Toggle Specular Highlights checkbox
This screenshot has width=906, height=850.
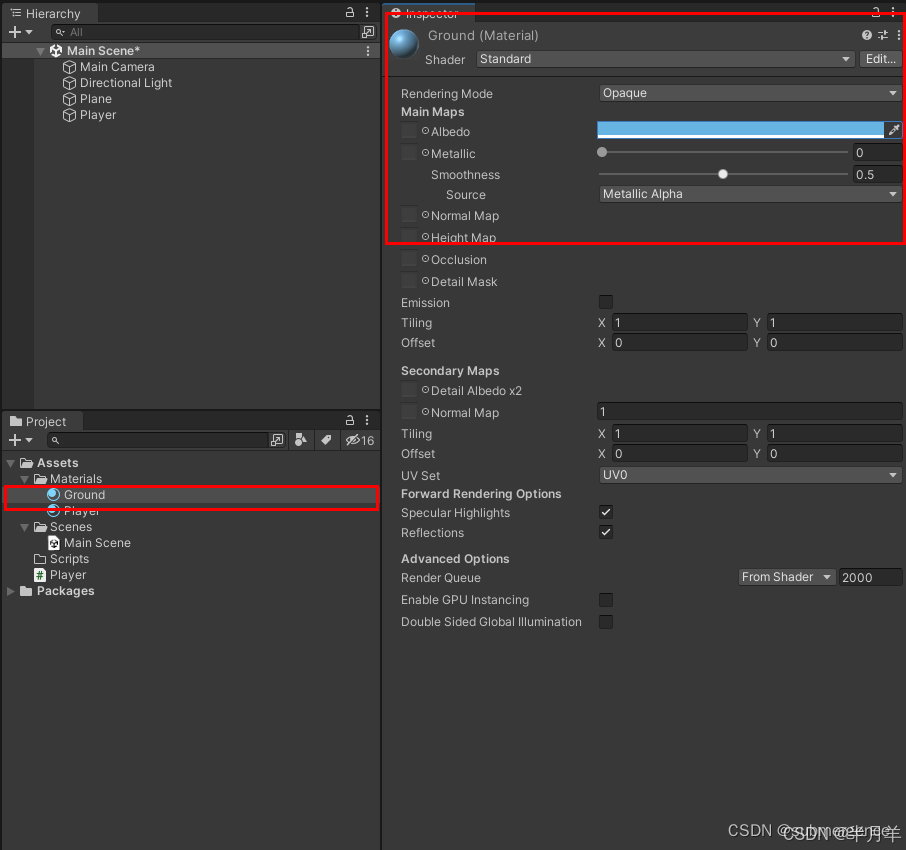point(606,512)
